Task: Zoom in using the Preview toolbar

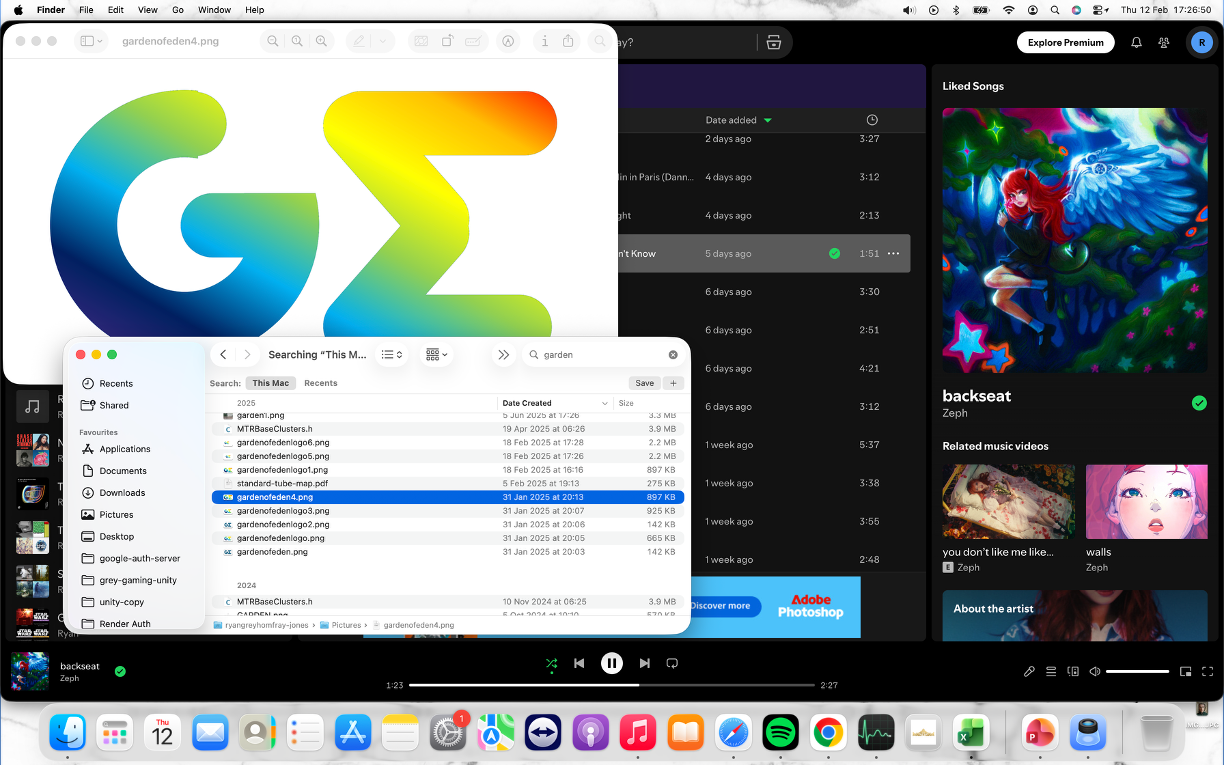Action: 321,41
